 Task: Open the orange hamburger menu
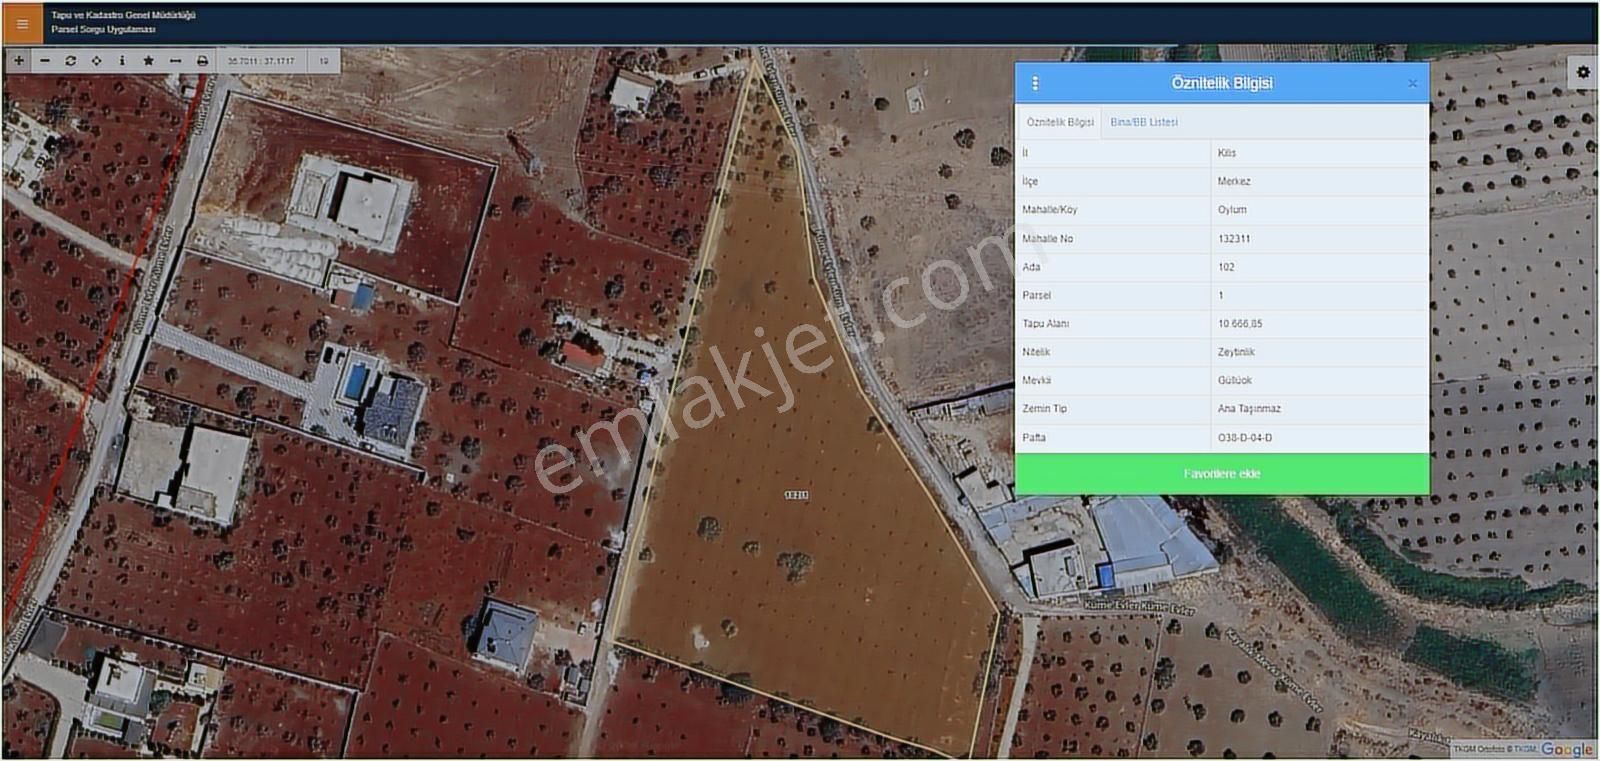click(22, 24)
